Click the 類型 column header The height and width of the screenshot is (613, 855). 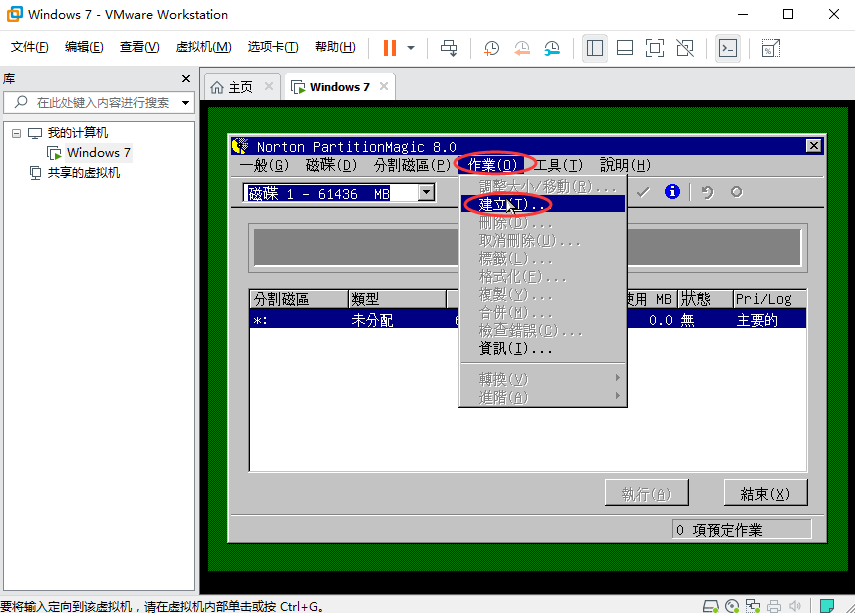397,299
